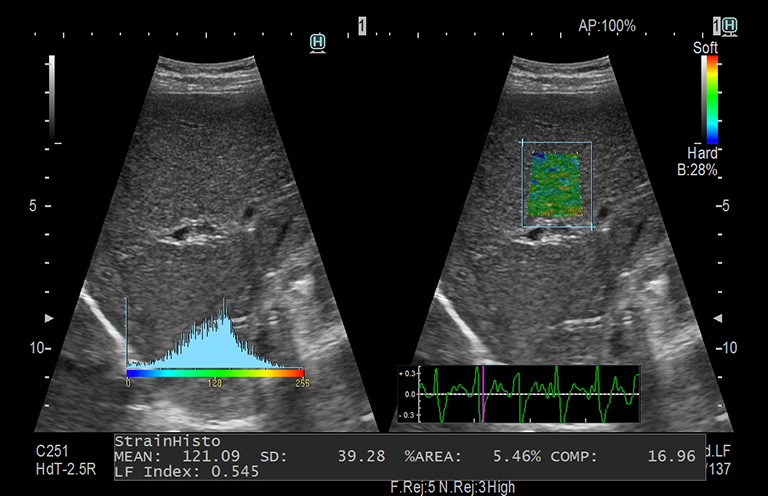Image resolution: width=768 pixels, height=496 pixels.
Task: Click the AP:100% acoustic power label
Action: point(607,26)
